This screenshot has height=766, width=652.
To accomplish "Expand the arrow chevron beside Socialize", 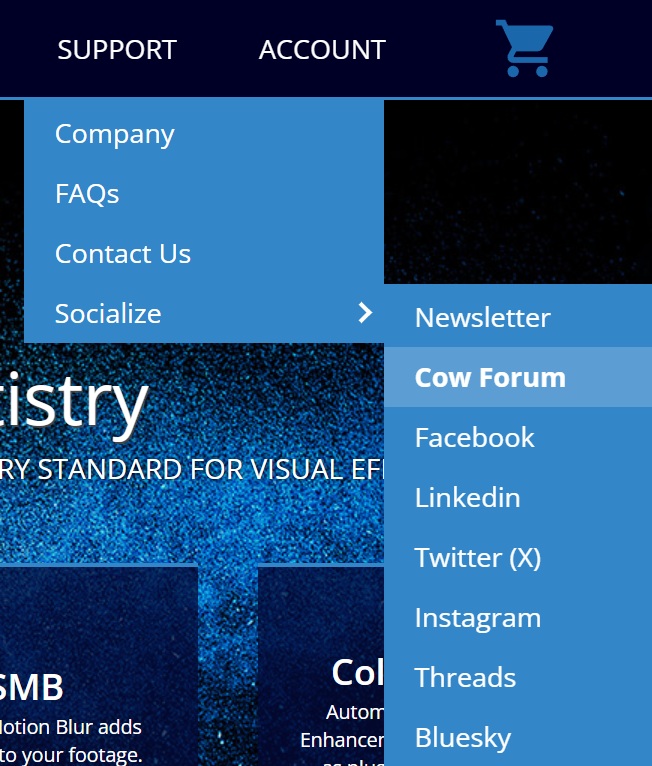I will [365, 313].
